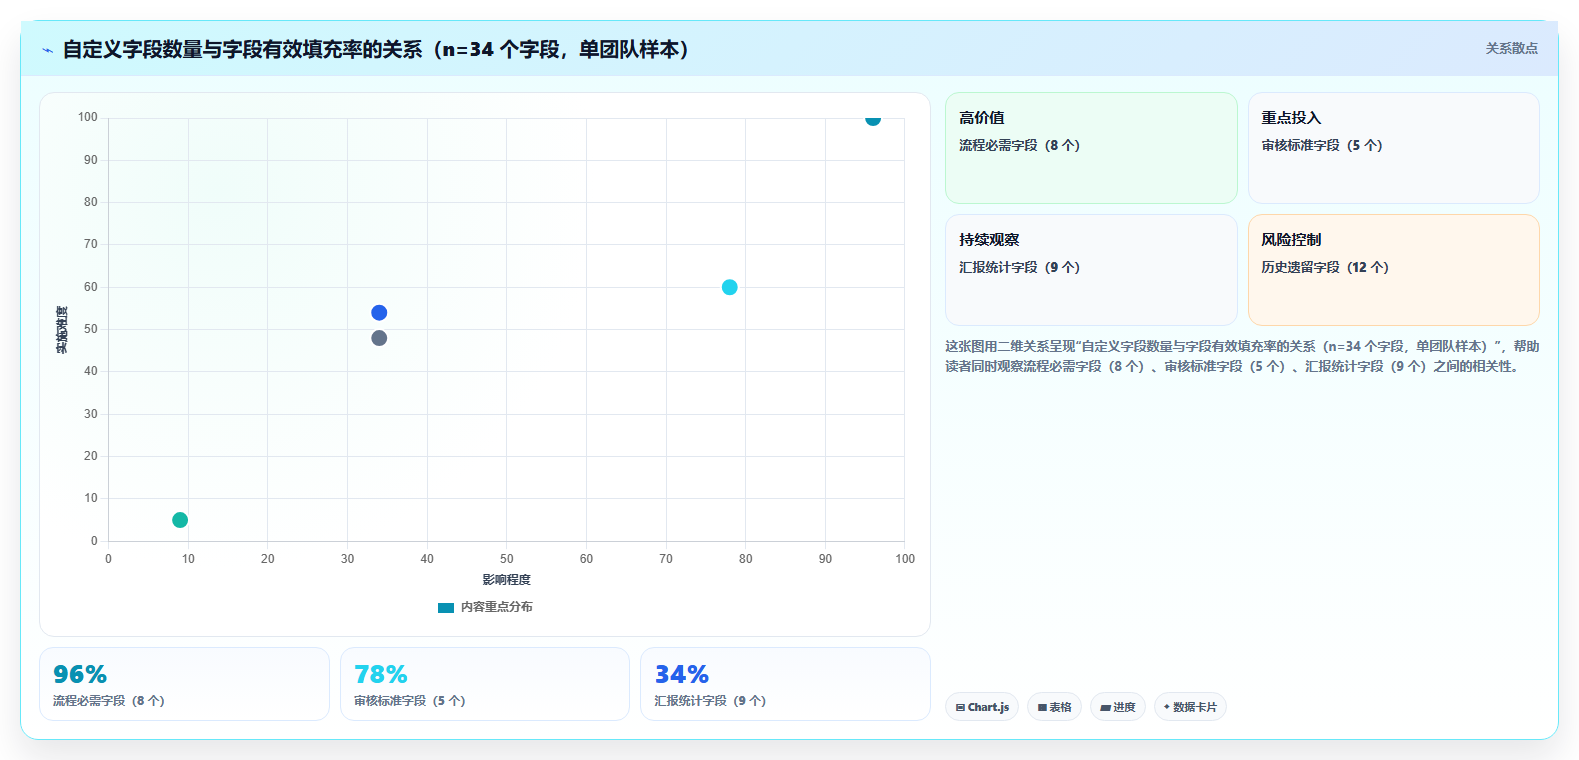Open the 风险控制 quadrant card

click(x=1393, y=270)
